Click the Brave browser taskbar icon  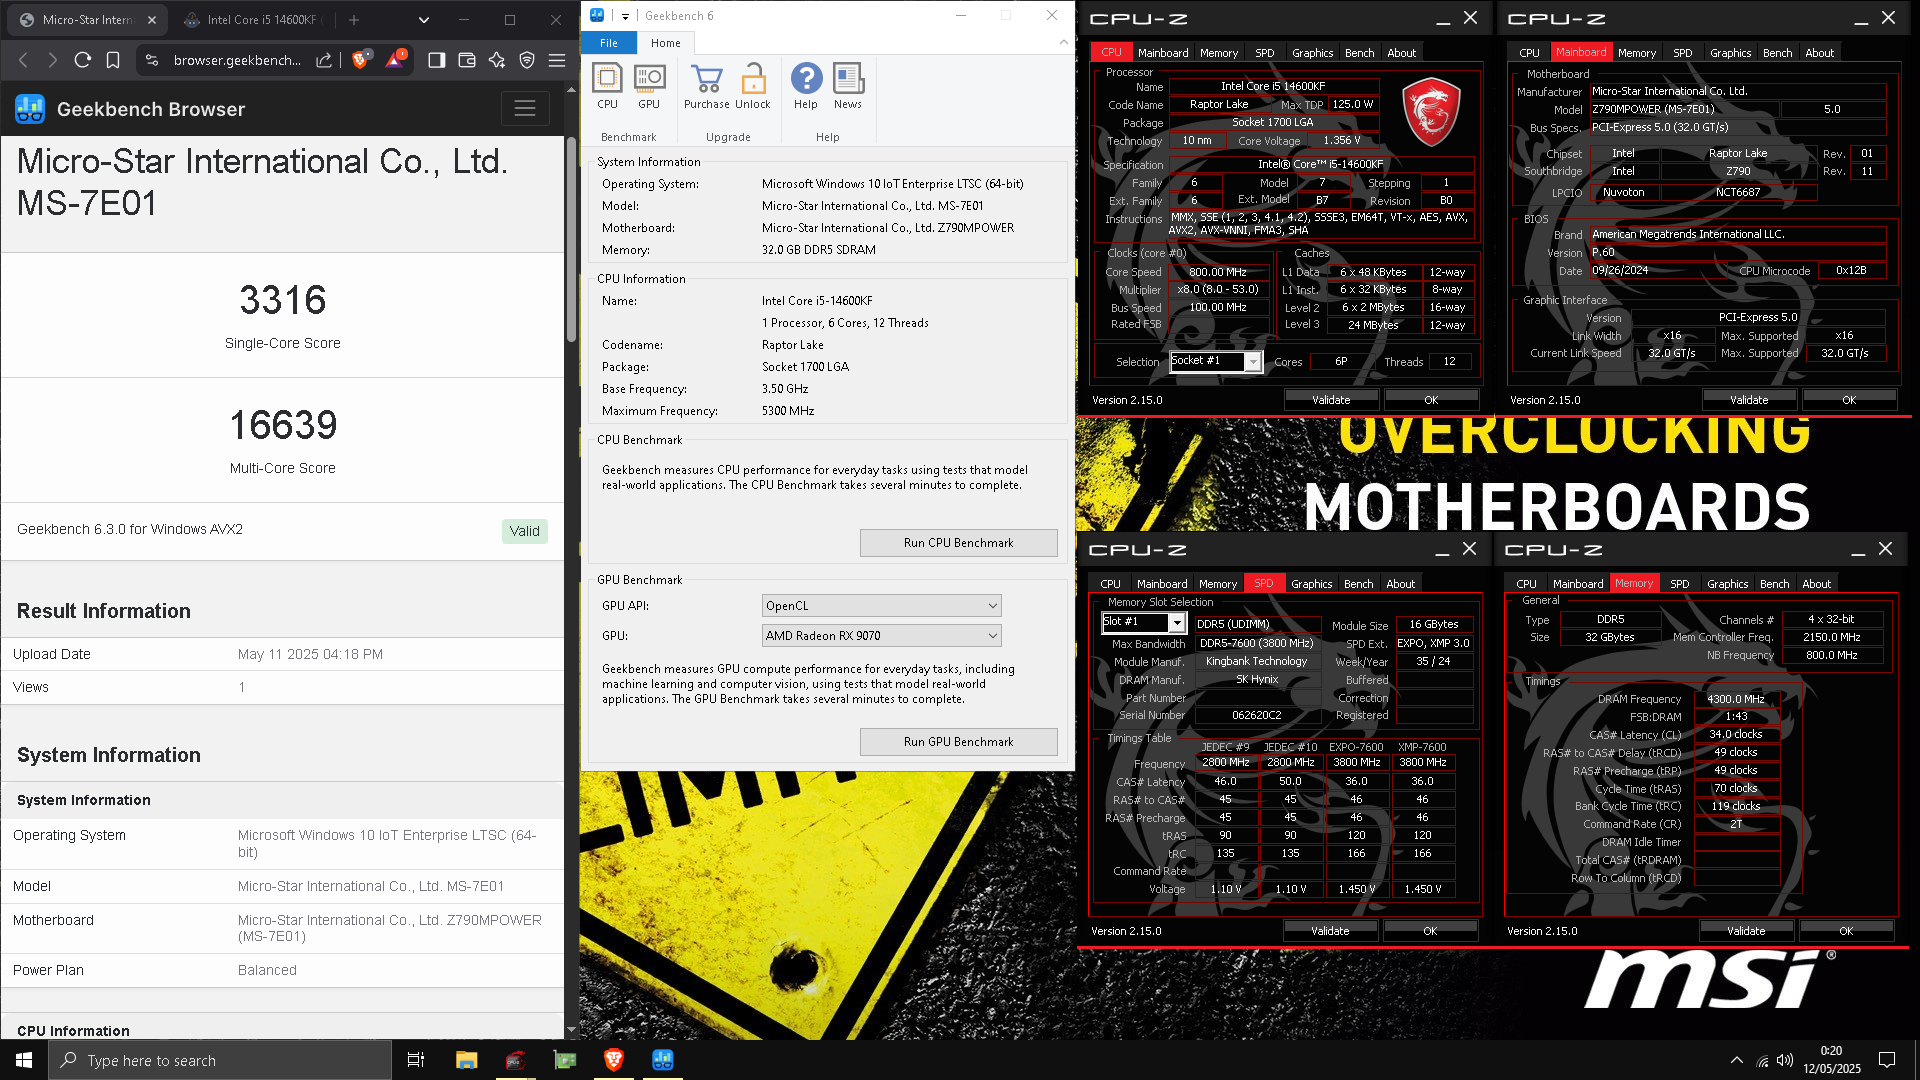tap(614, 1060)
